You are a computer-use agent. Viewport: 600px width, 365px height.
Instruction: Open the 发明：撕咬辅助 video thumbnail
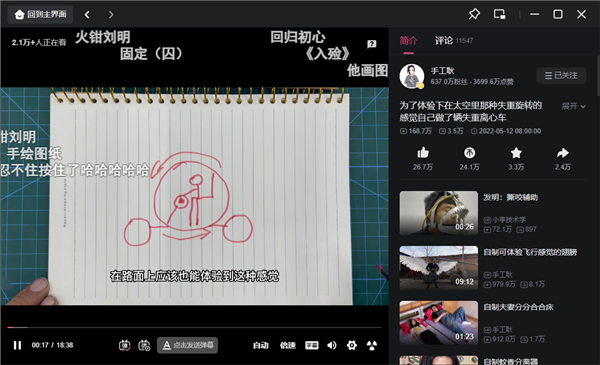[x=439, y=213]
